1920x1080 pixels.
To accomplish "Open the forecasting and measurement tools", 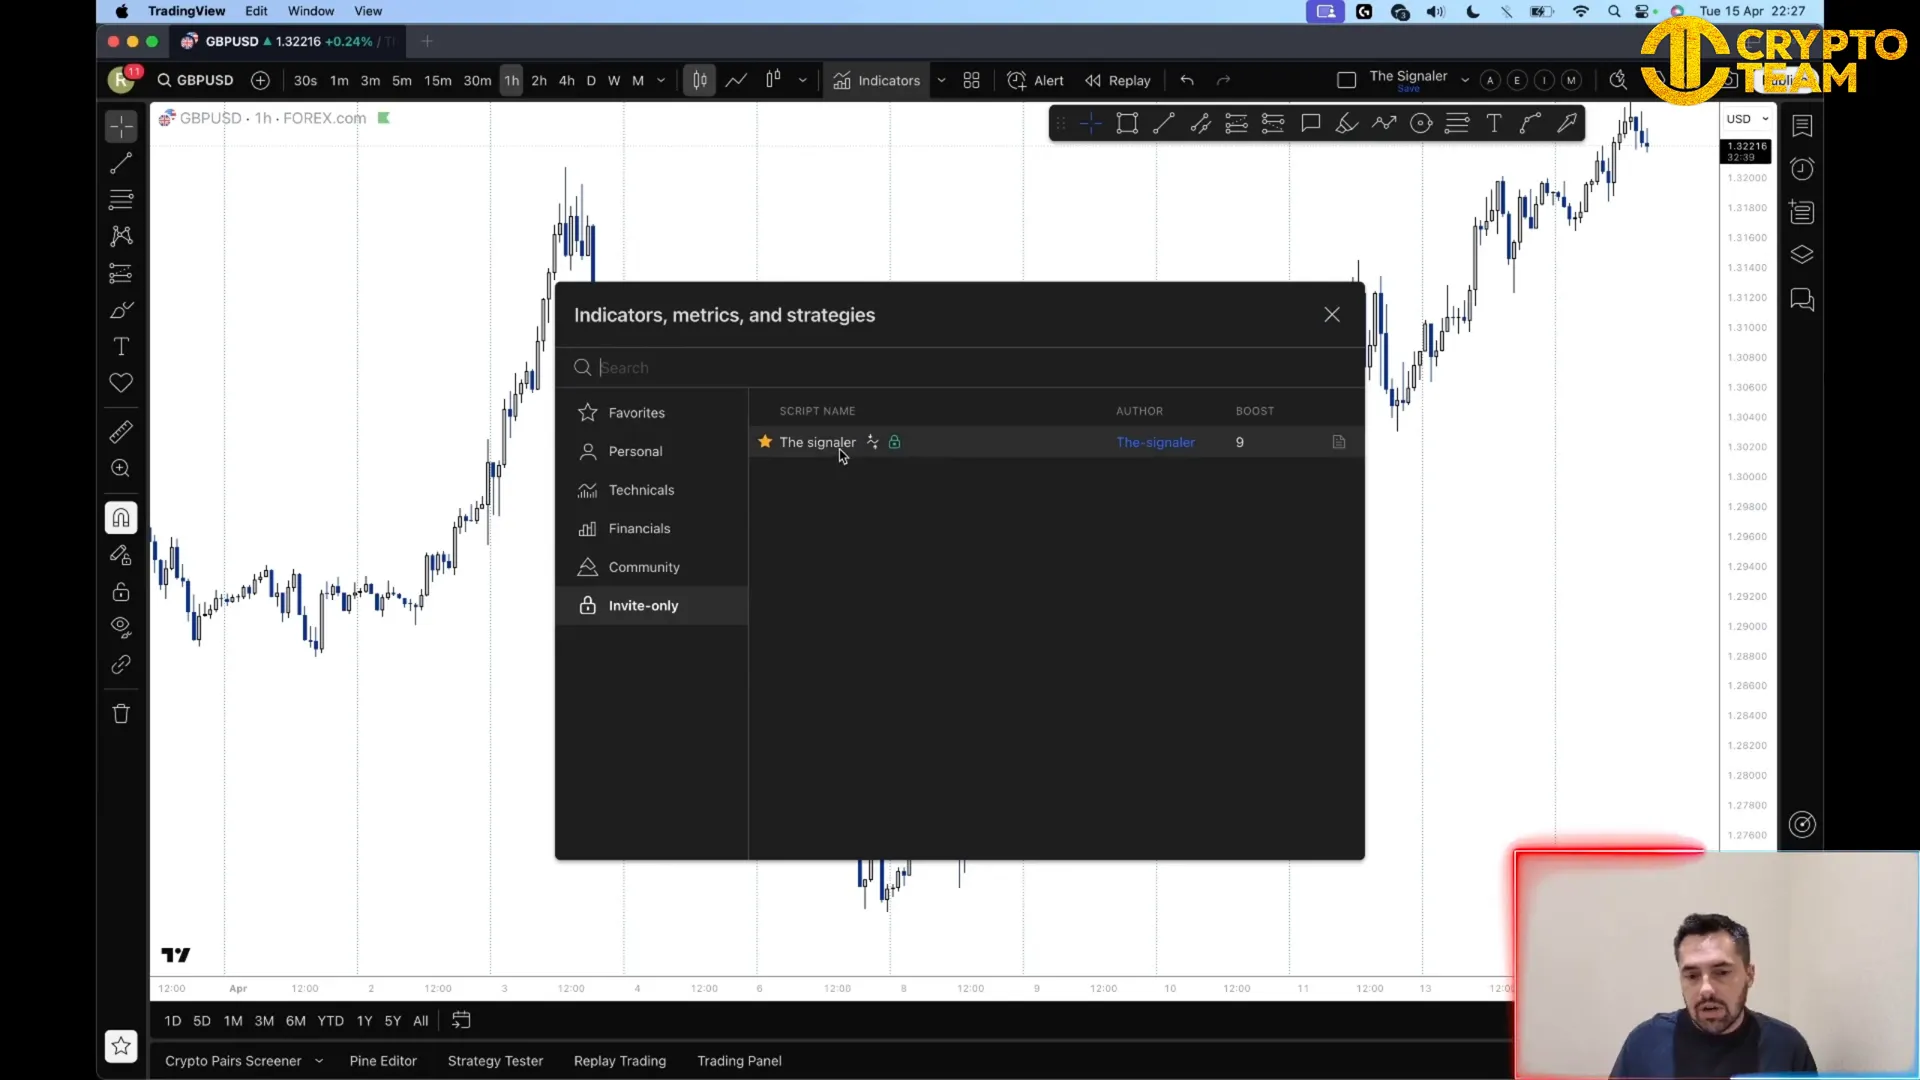I will (x=121, y=273).
